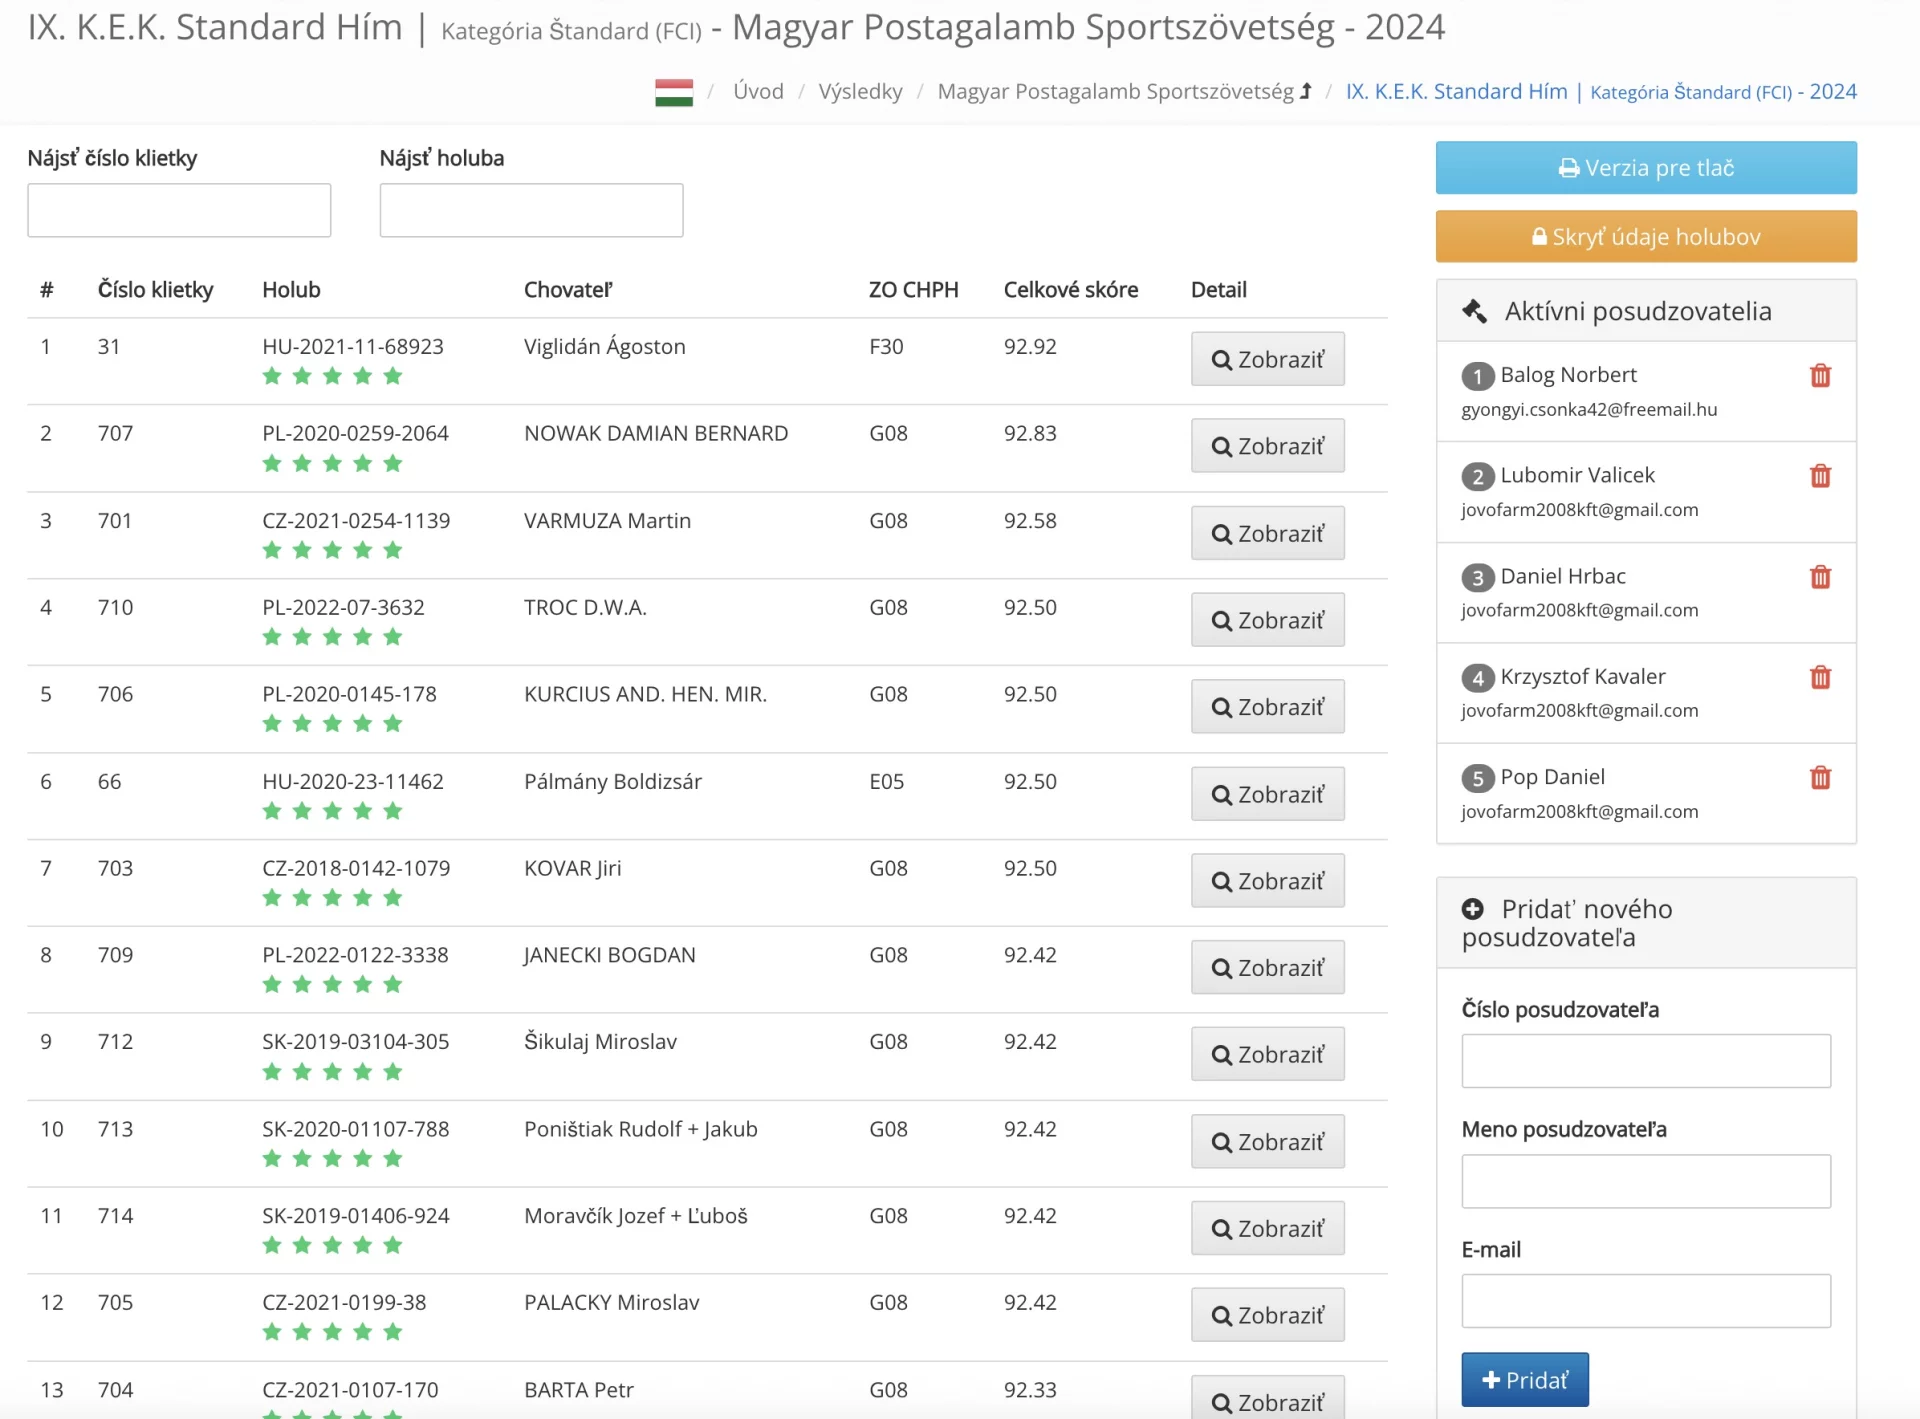The width and height of the screenshot is (1920, 1419).
Task: Show details for Viglidán Ágoston's pigeon
Action: 1267,359
